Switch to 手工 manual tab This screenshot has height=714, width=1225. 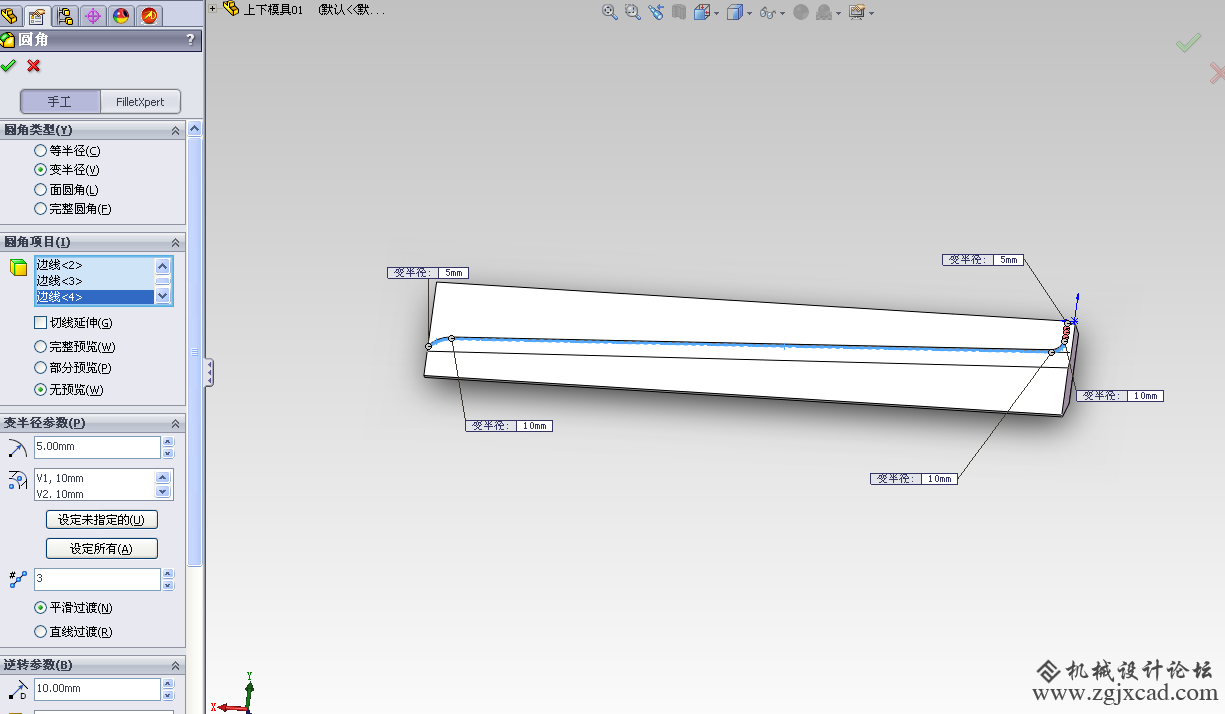click(x=60, y=102)
